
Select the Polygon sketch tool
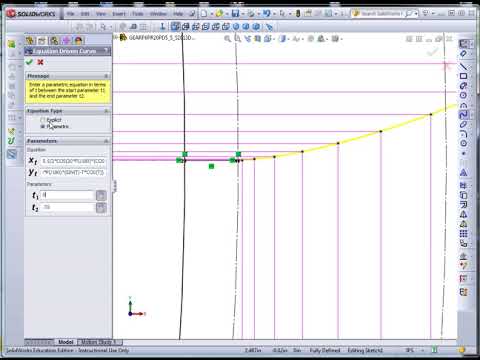point(463,143)
